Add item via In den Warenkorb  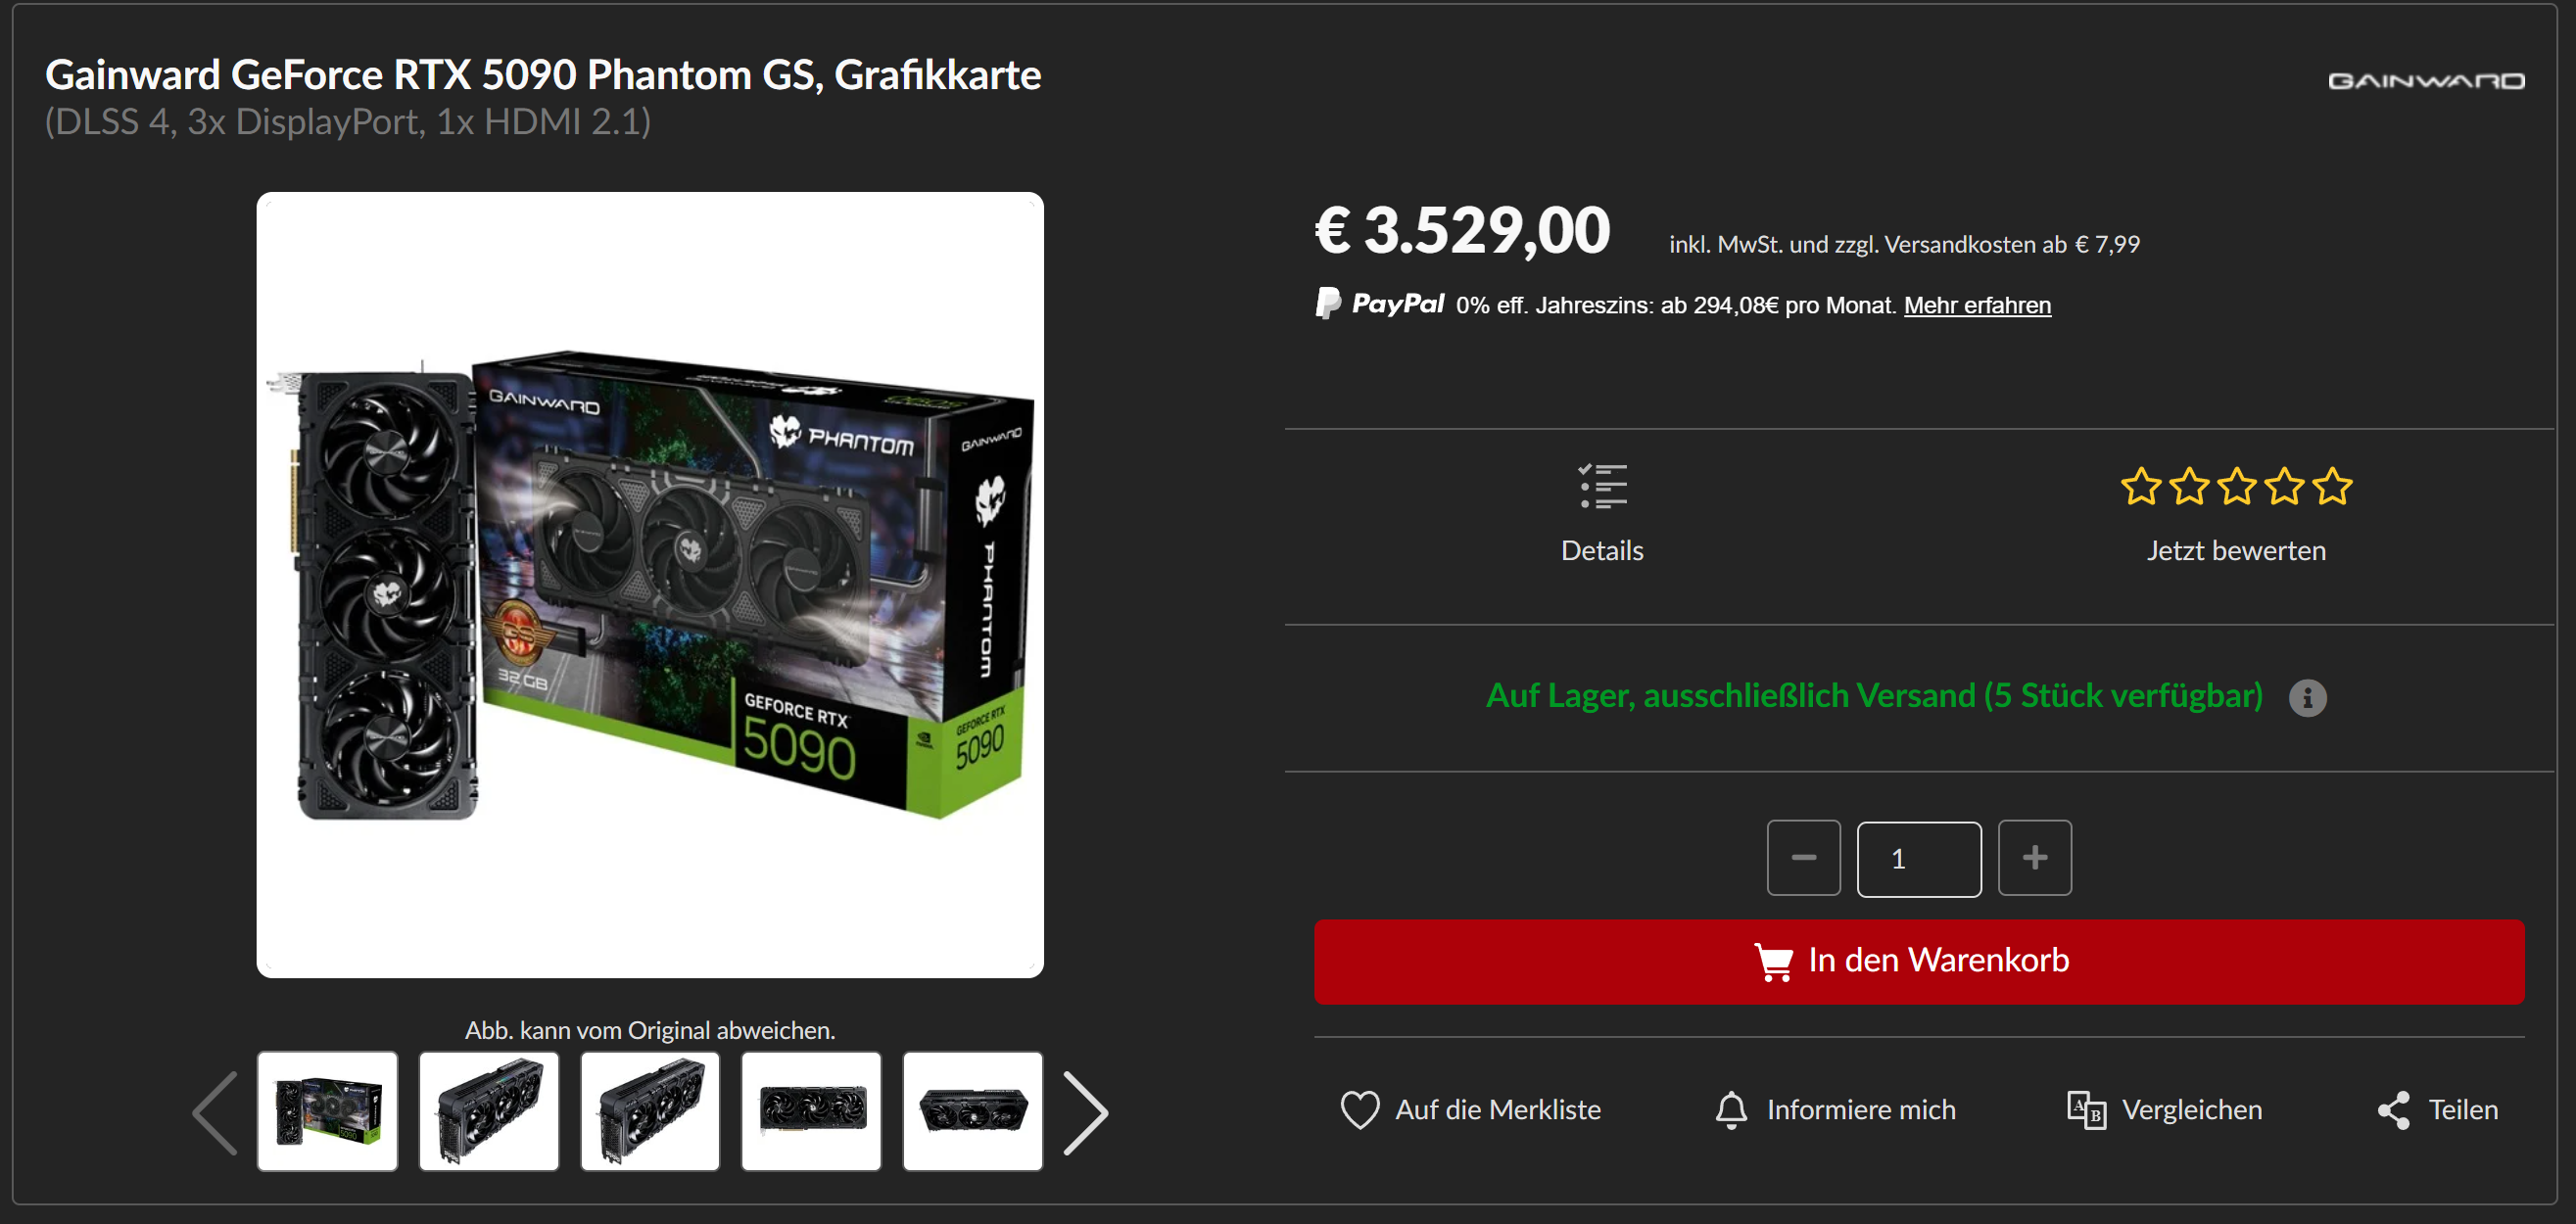click(1918, 961)
